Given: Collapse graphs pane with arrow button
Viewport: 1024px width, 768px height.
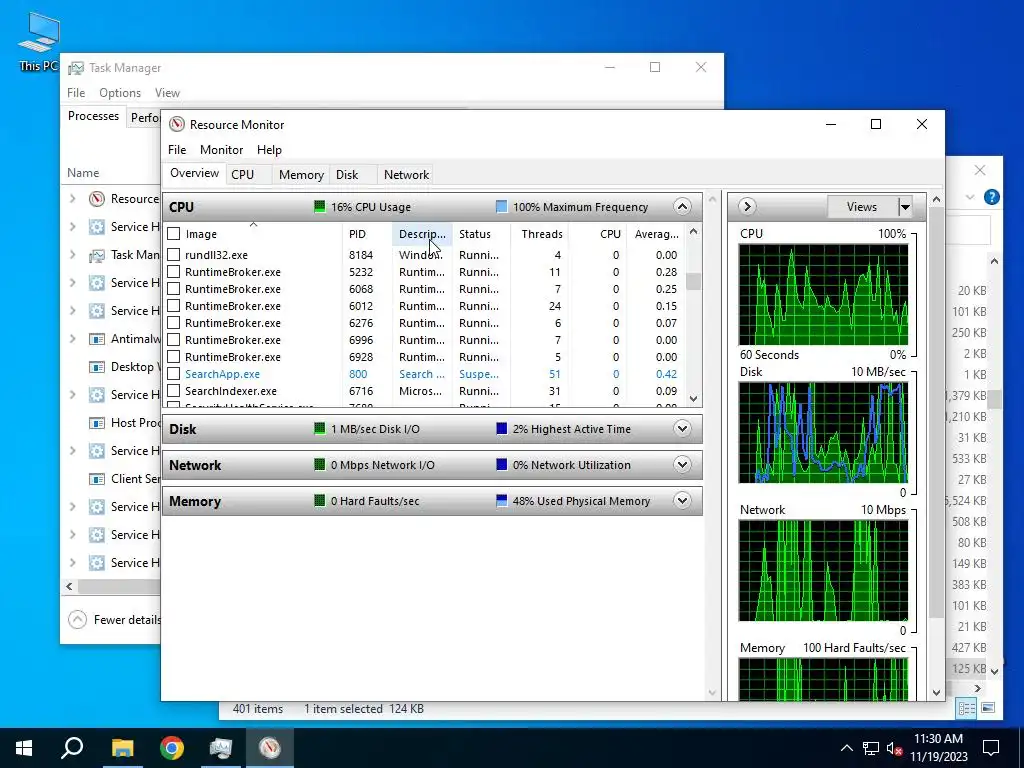Looking at the screenshot, I should coord(747,207).
